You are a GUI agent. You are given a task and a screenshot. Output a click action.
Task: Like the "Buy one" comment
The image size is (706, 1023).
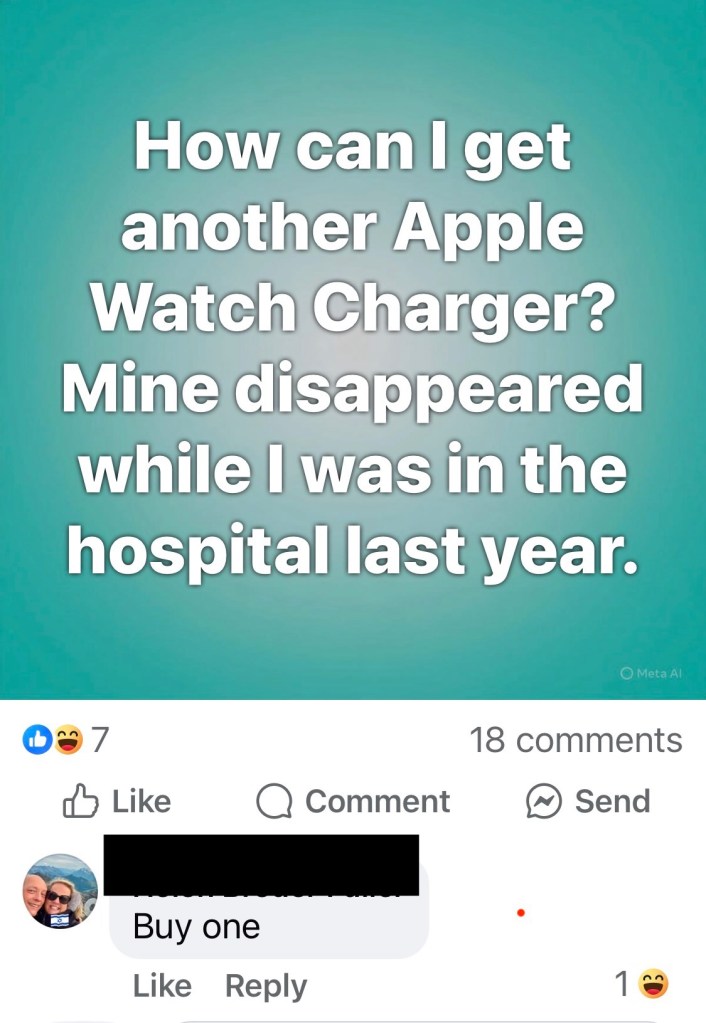162,986
